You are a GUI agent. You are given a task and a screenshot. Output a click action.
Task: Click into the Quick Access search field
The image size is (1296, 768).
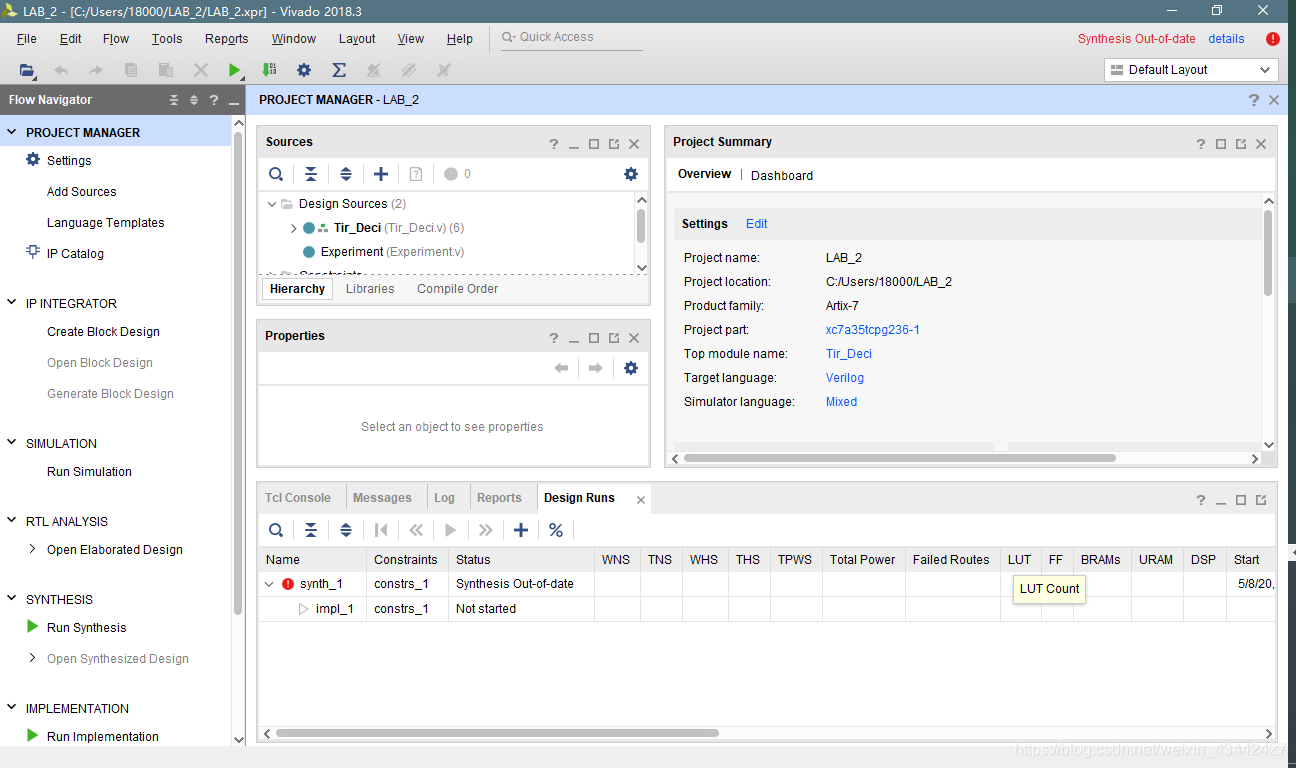click(x=572, y=37)
